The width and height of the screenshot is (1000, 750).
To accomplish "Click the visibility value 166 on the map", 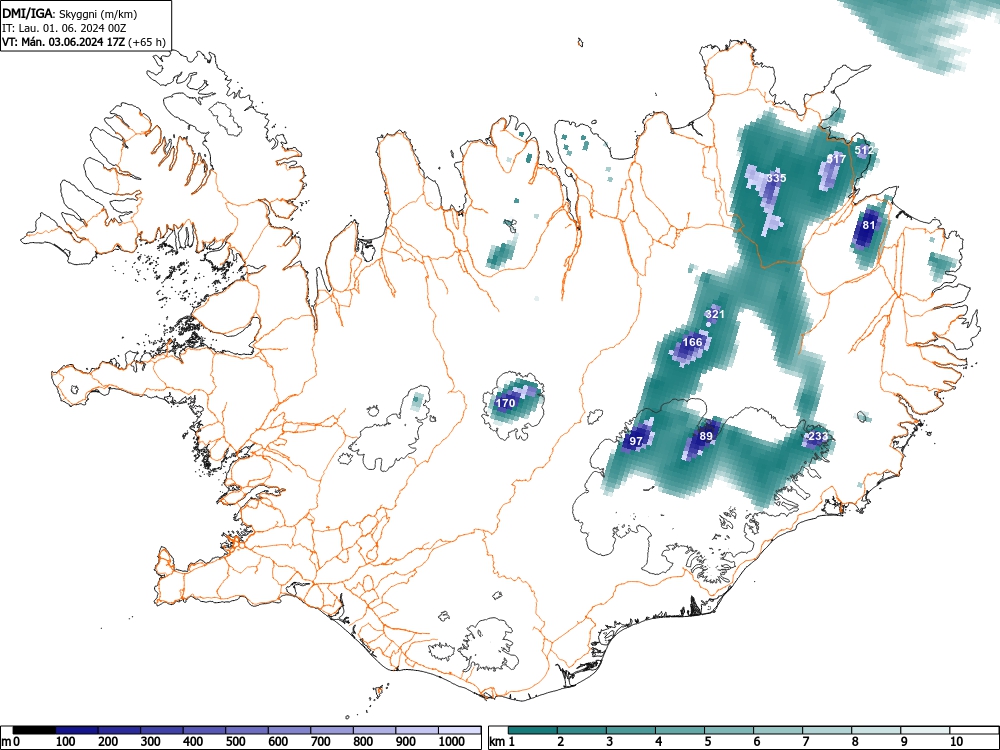I will pyautogui.click(x=693, y=342).
